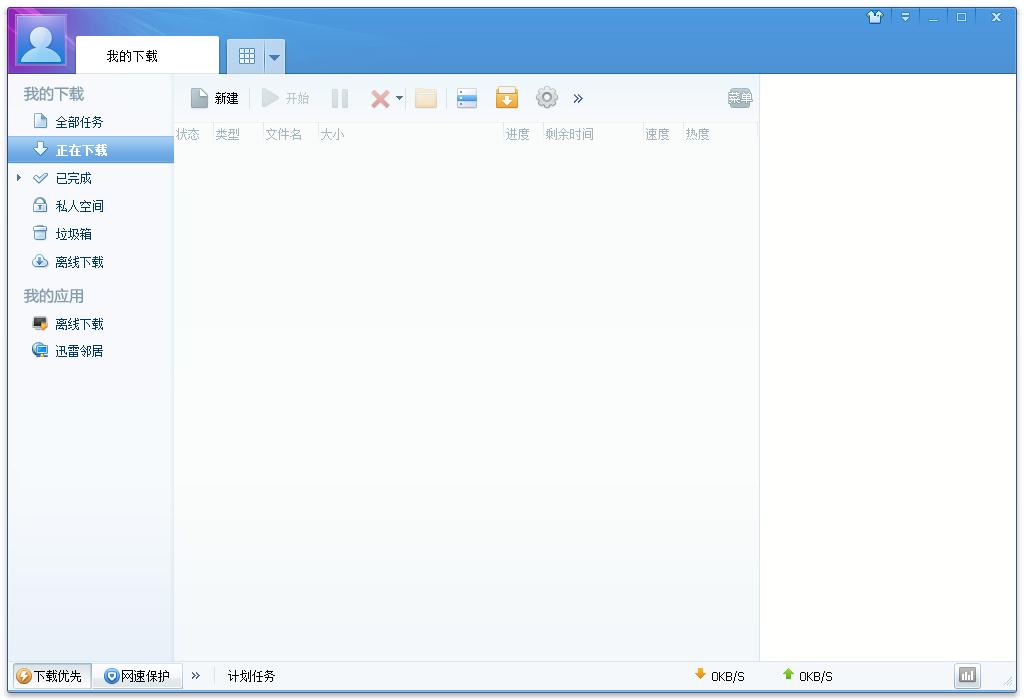
Task: Open settings via the gear icon
Action: (546, 98)
